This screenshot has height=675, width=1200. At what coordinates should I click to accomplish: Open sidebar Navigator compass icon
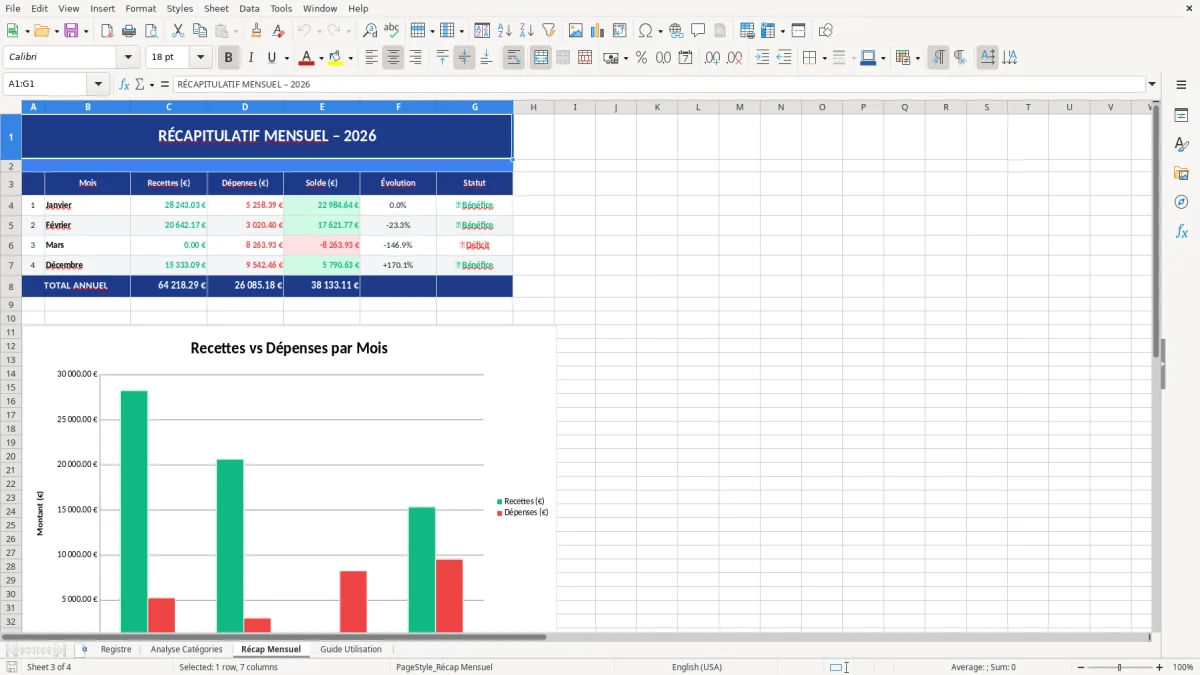1181,202
